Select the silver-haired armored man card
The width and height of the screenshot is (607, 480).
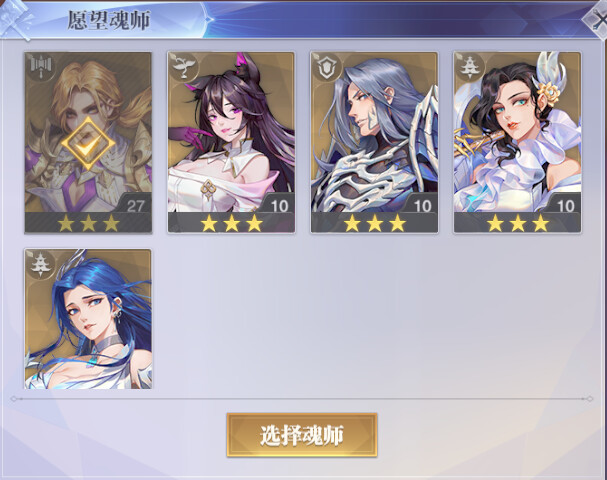pos(374,143)
